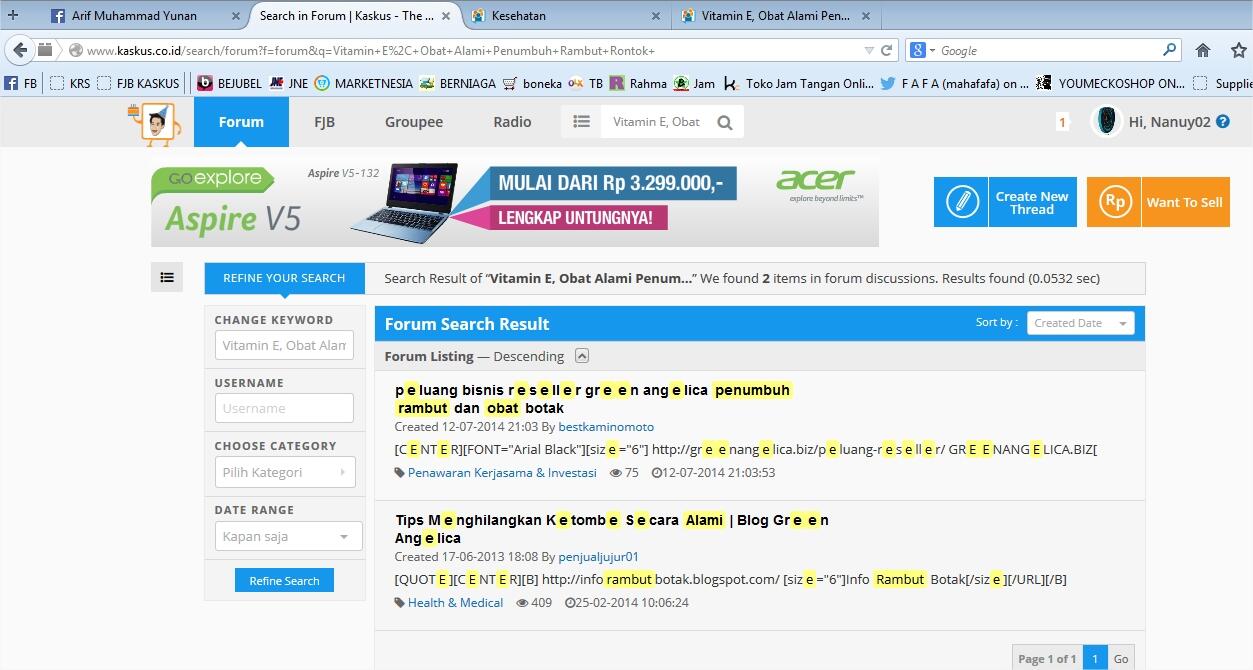
Task: Click the REFINE YOUR SEARCH header
Action: 284,278
